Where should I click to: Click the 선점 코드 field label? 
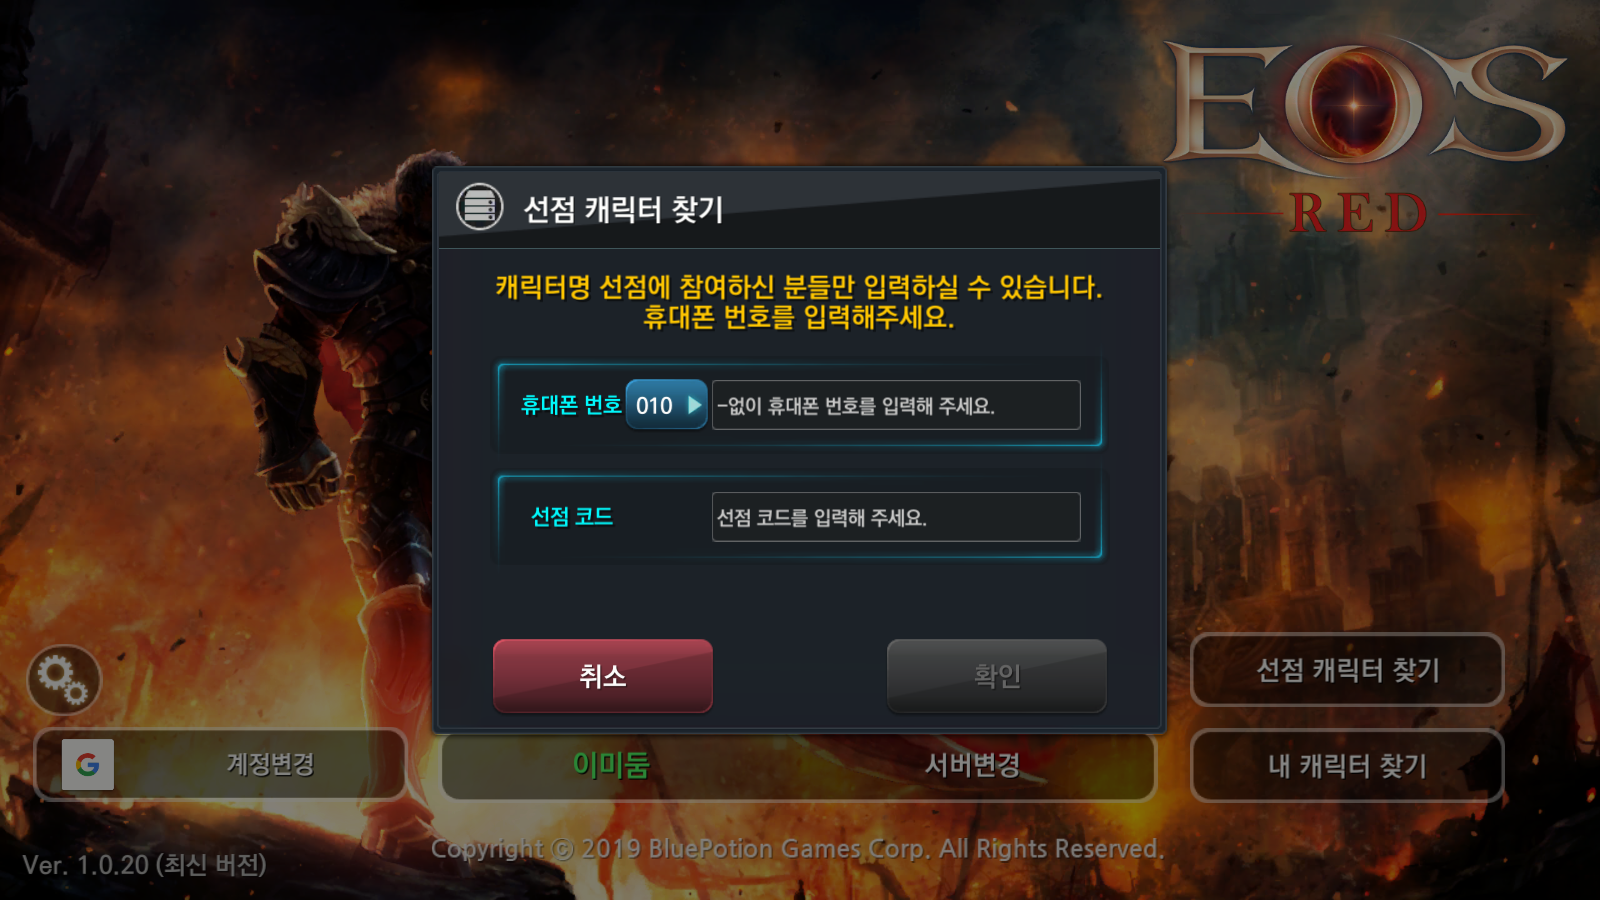tap(572, 517)
